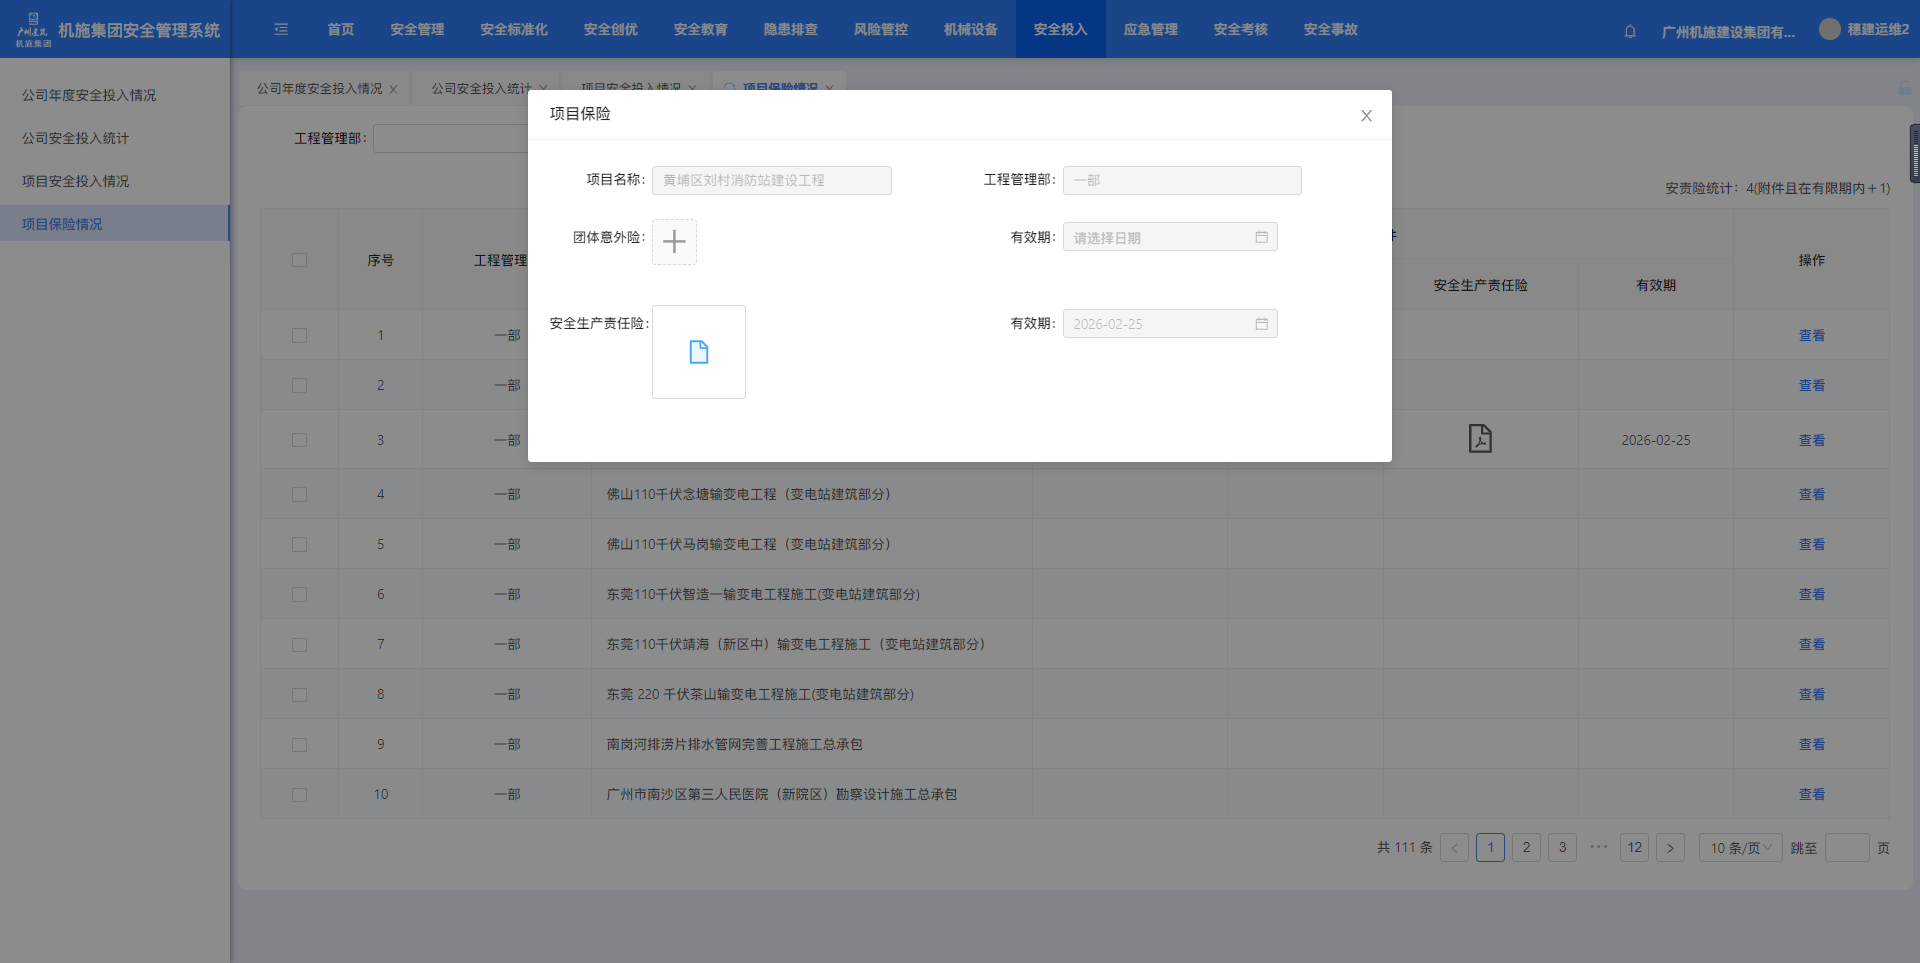
Task: Click the 跳至 page number input field
Action: tap(1846, 848)
